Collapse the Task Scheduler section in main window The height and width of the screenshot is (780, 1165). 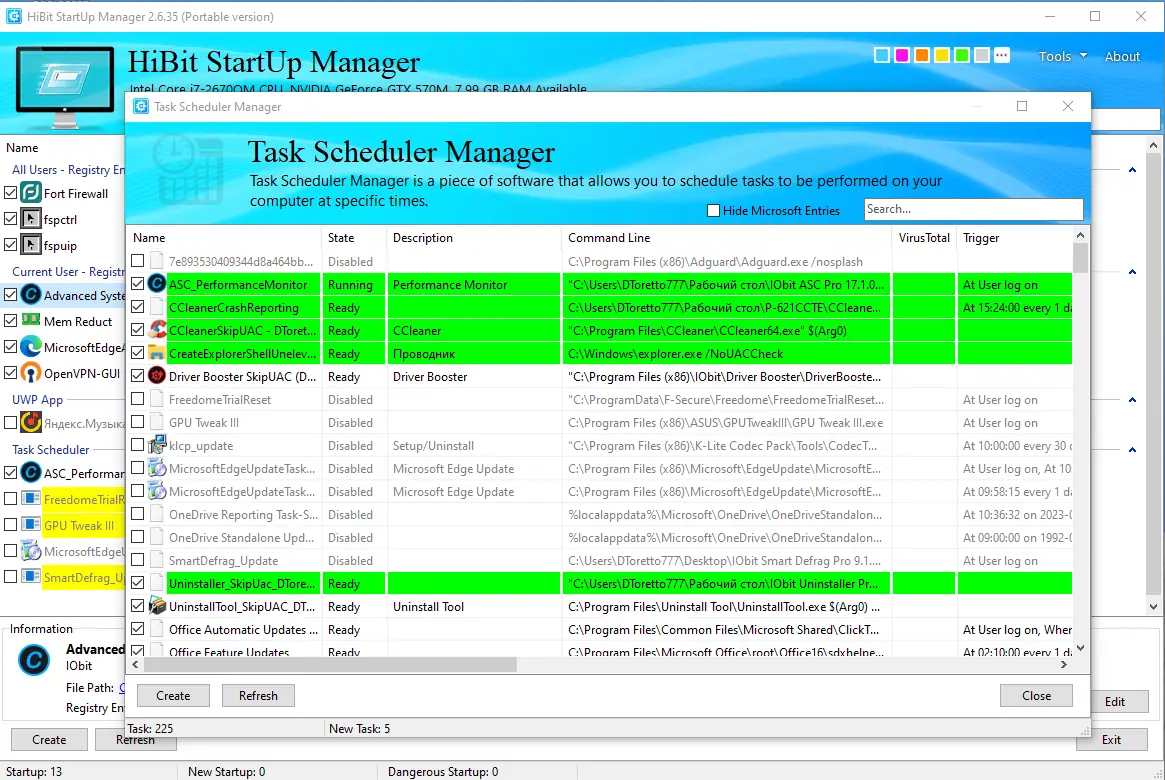point(1132,449)
